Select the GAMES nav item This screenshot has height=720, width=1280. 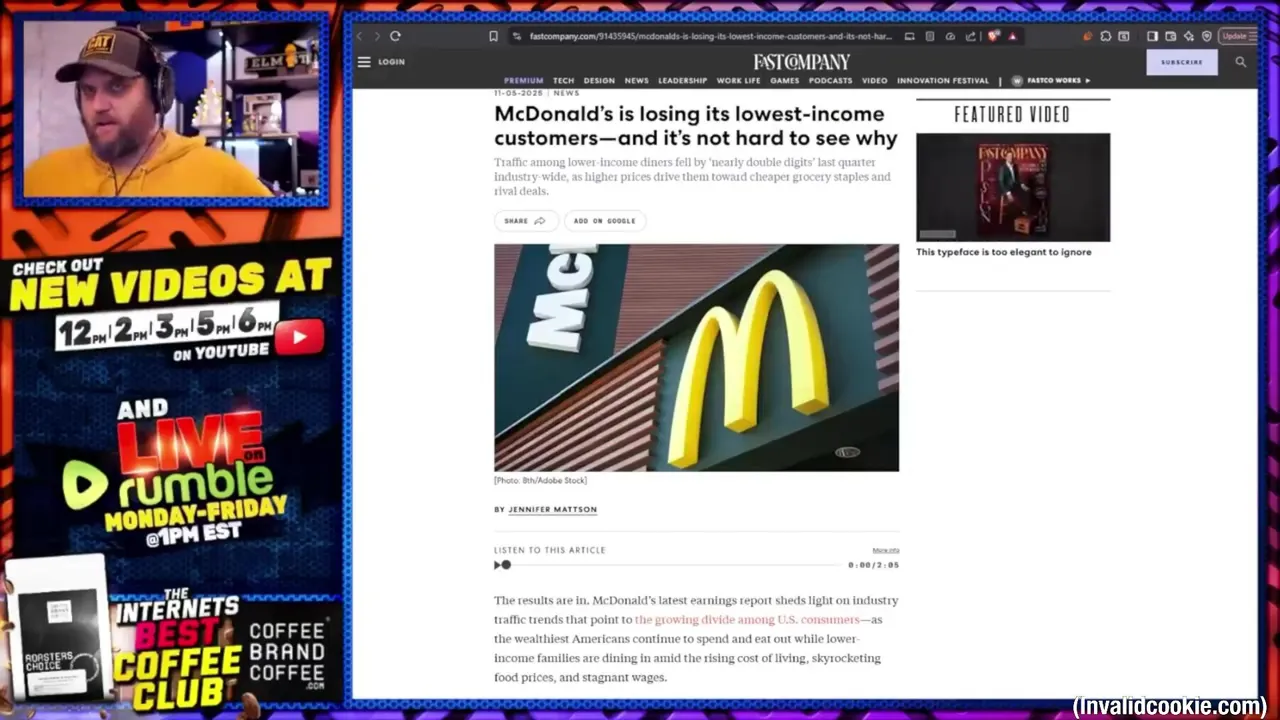click(x=785, y=81)
